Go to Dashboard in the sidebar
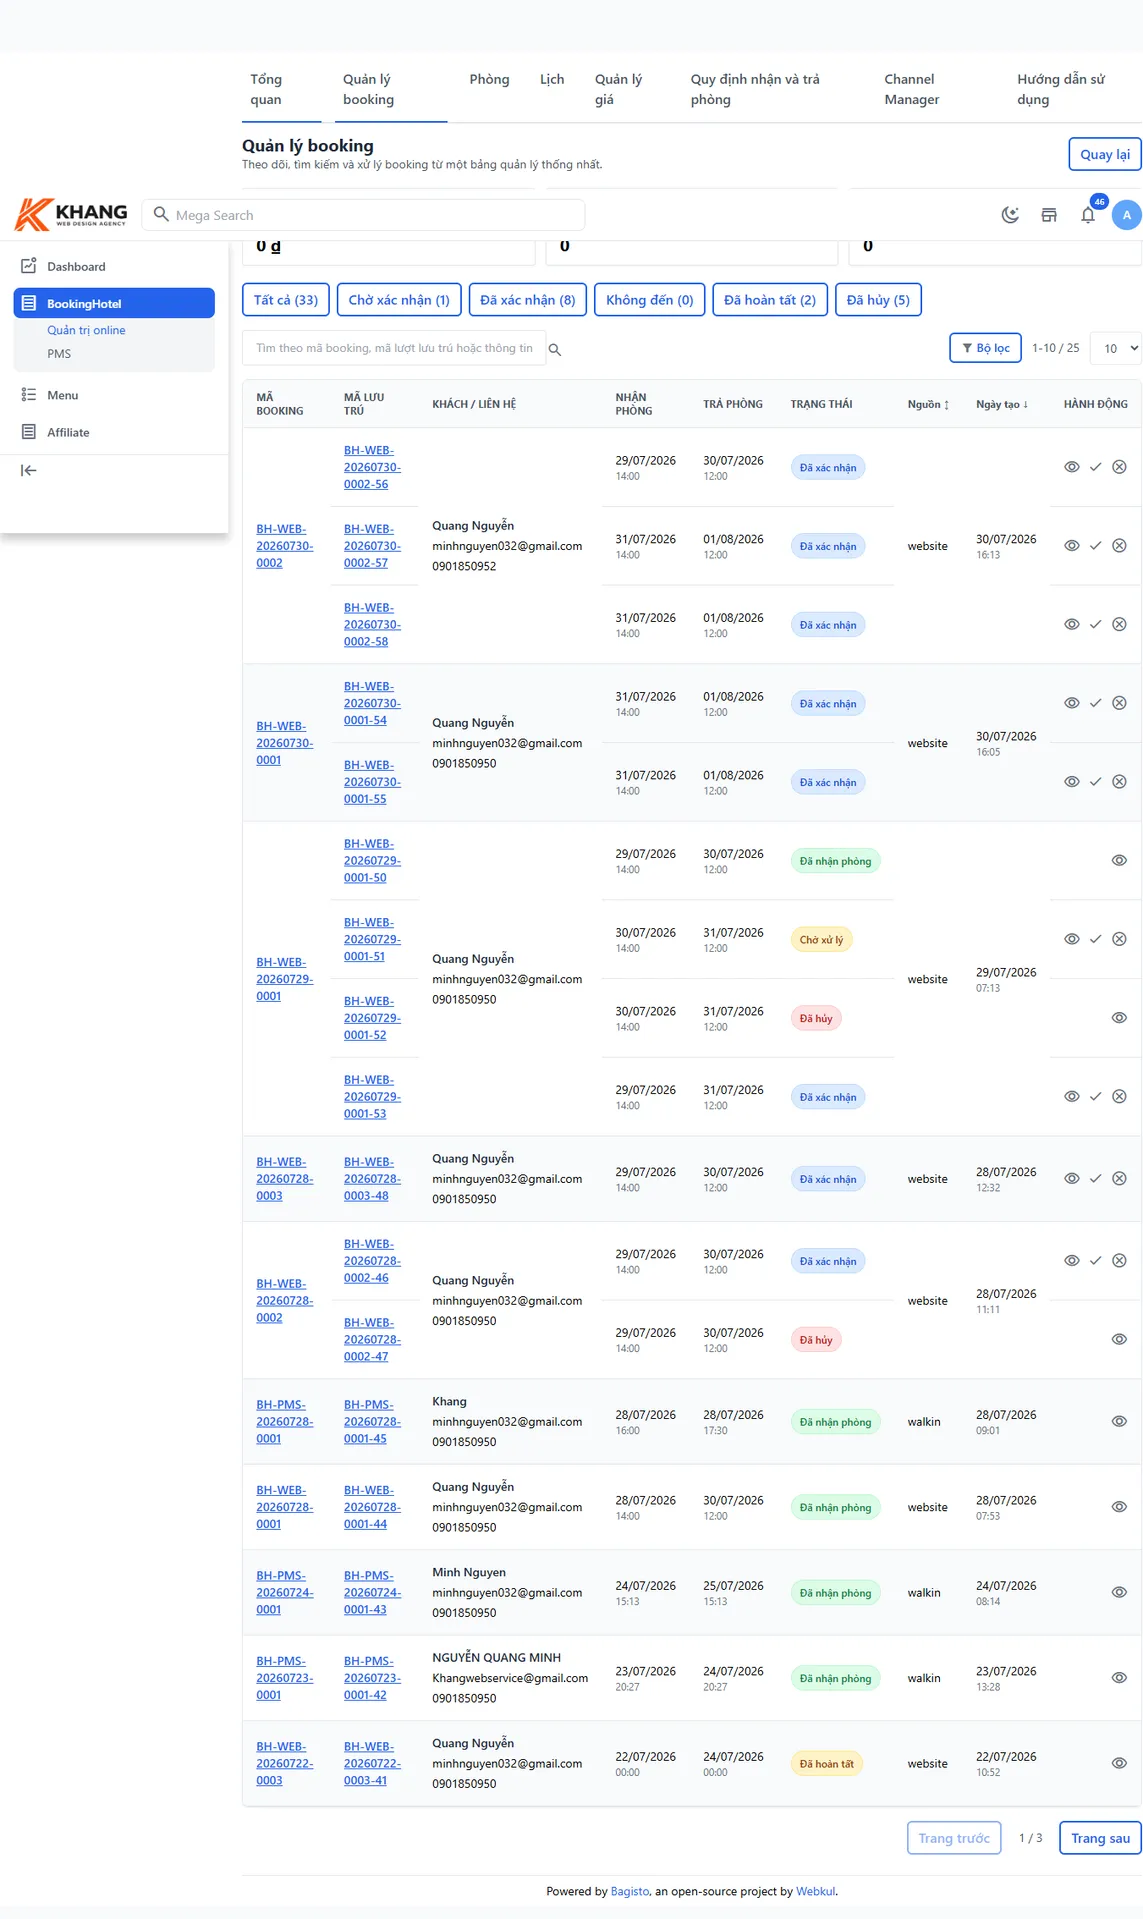The image size is (1143, 1919). [114, 266]
